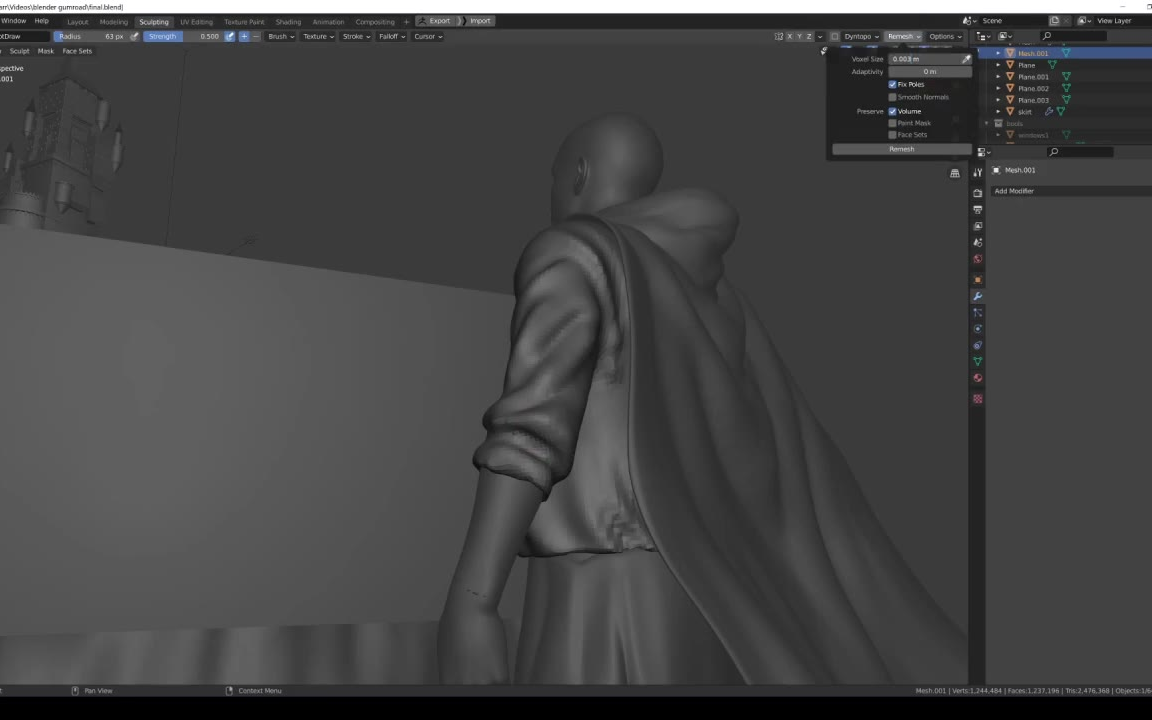This screenshot has height=720, width=1152.
Task: Expand the Falloff dropdown
Action: [391, 37]
